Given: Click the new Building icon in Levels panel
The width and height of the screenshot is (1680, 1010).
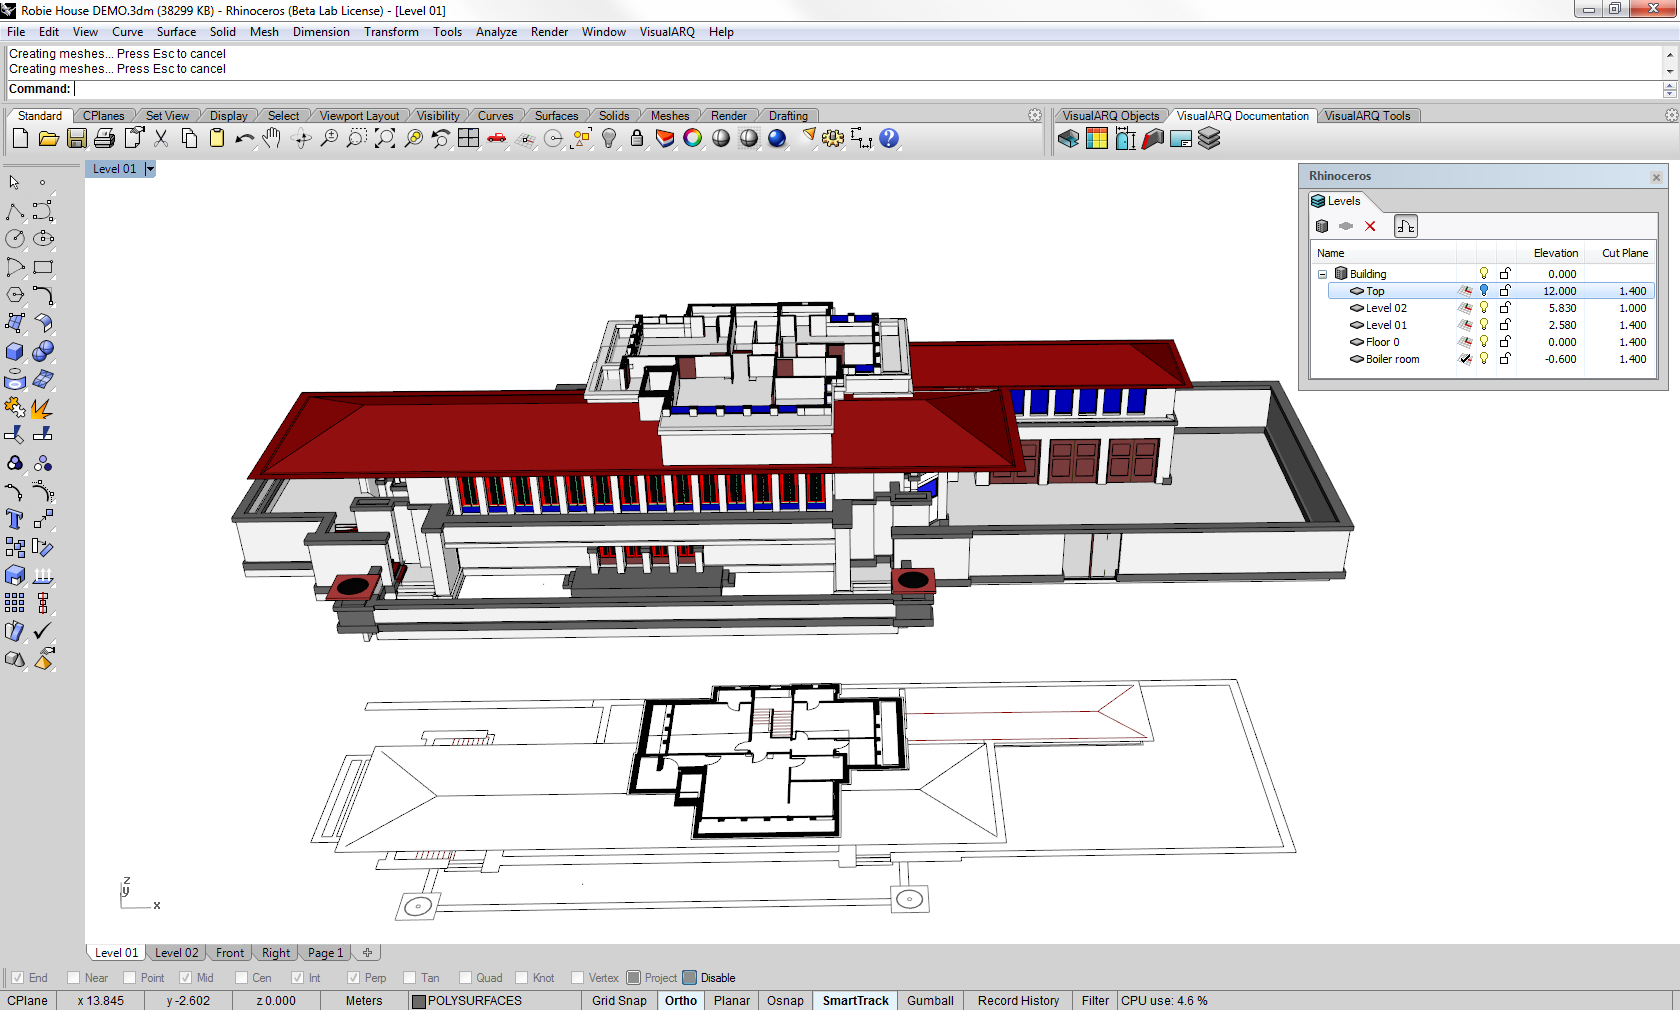Looking at the screenshot, I should pyautogui.click(x=1322, y=226).
